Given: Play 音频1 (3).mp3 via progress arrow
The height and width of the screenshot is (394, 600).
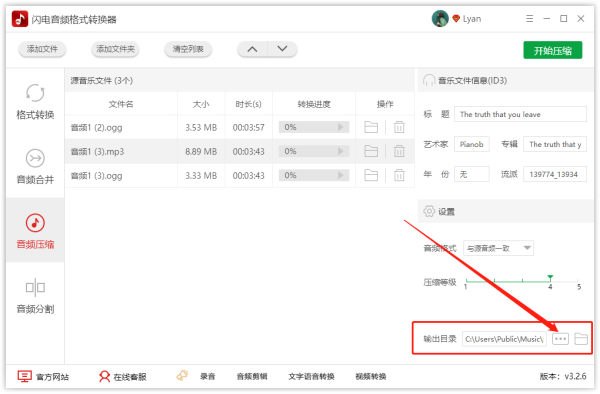Looking at the screenshot, I should (341, 151).
